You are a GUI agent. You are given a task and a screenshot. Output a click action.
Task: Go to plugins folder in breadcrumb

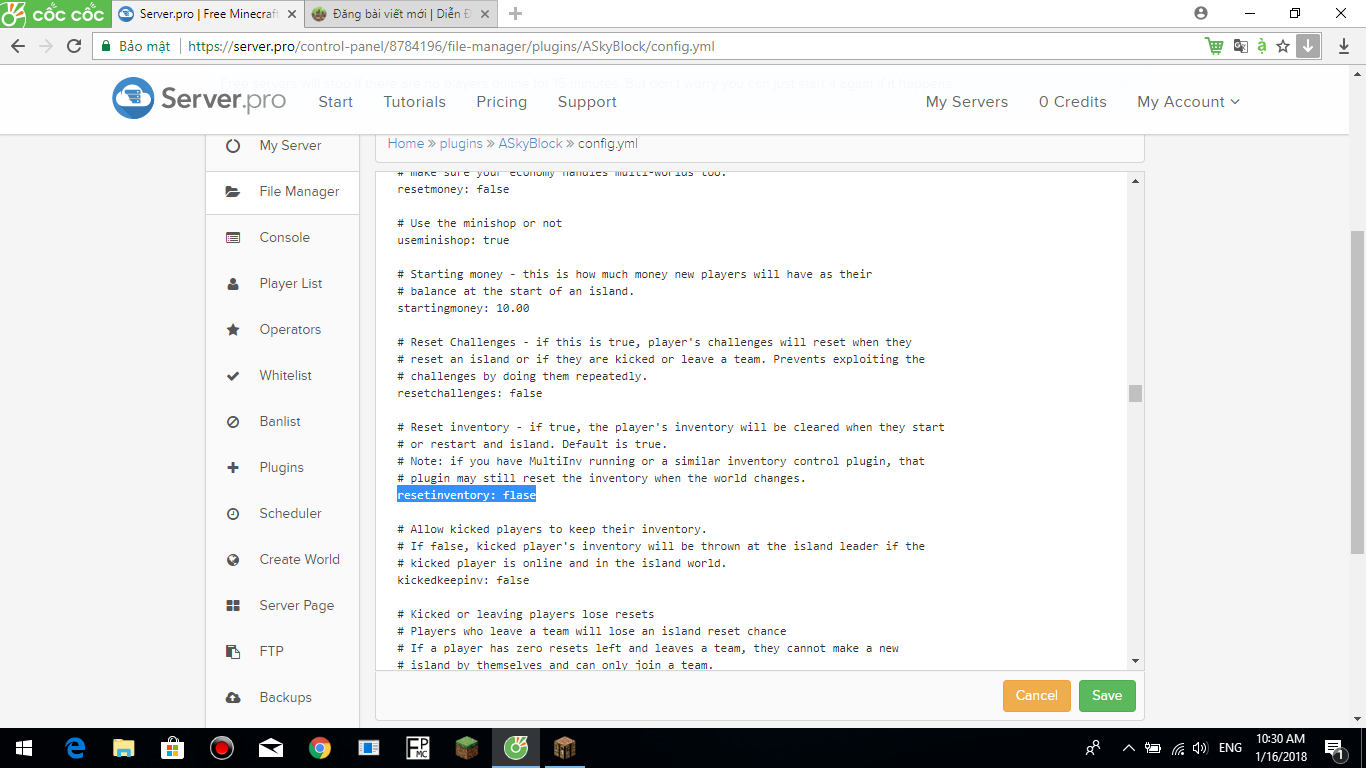pos(461,143)
